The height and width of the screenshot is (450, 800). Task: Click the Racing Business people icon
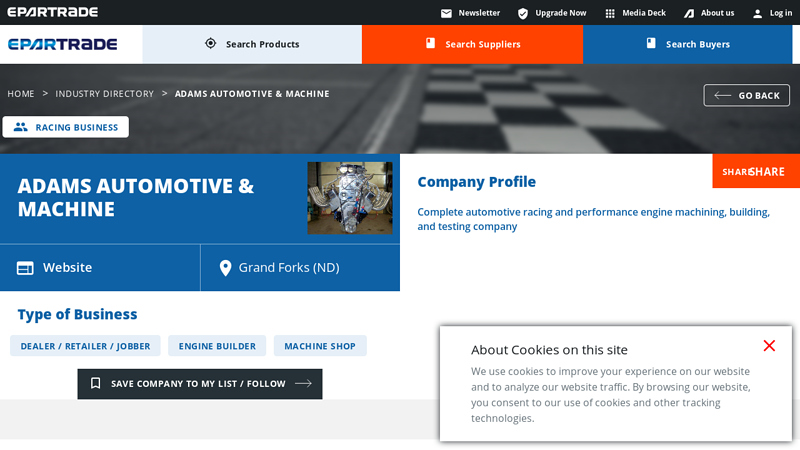(20, 127)
